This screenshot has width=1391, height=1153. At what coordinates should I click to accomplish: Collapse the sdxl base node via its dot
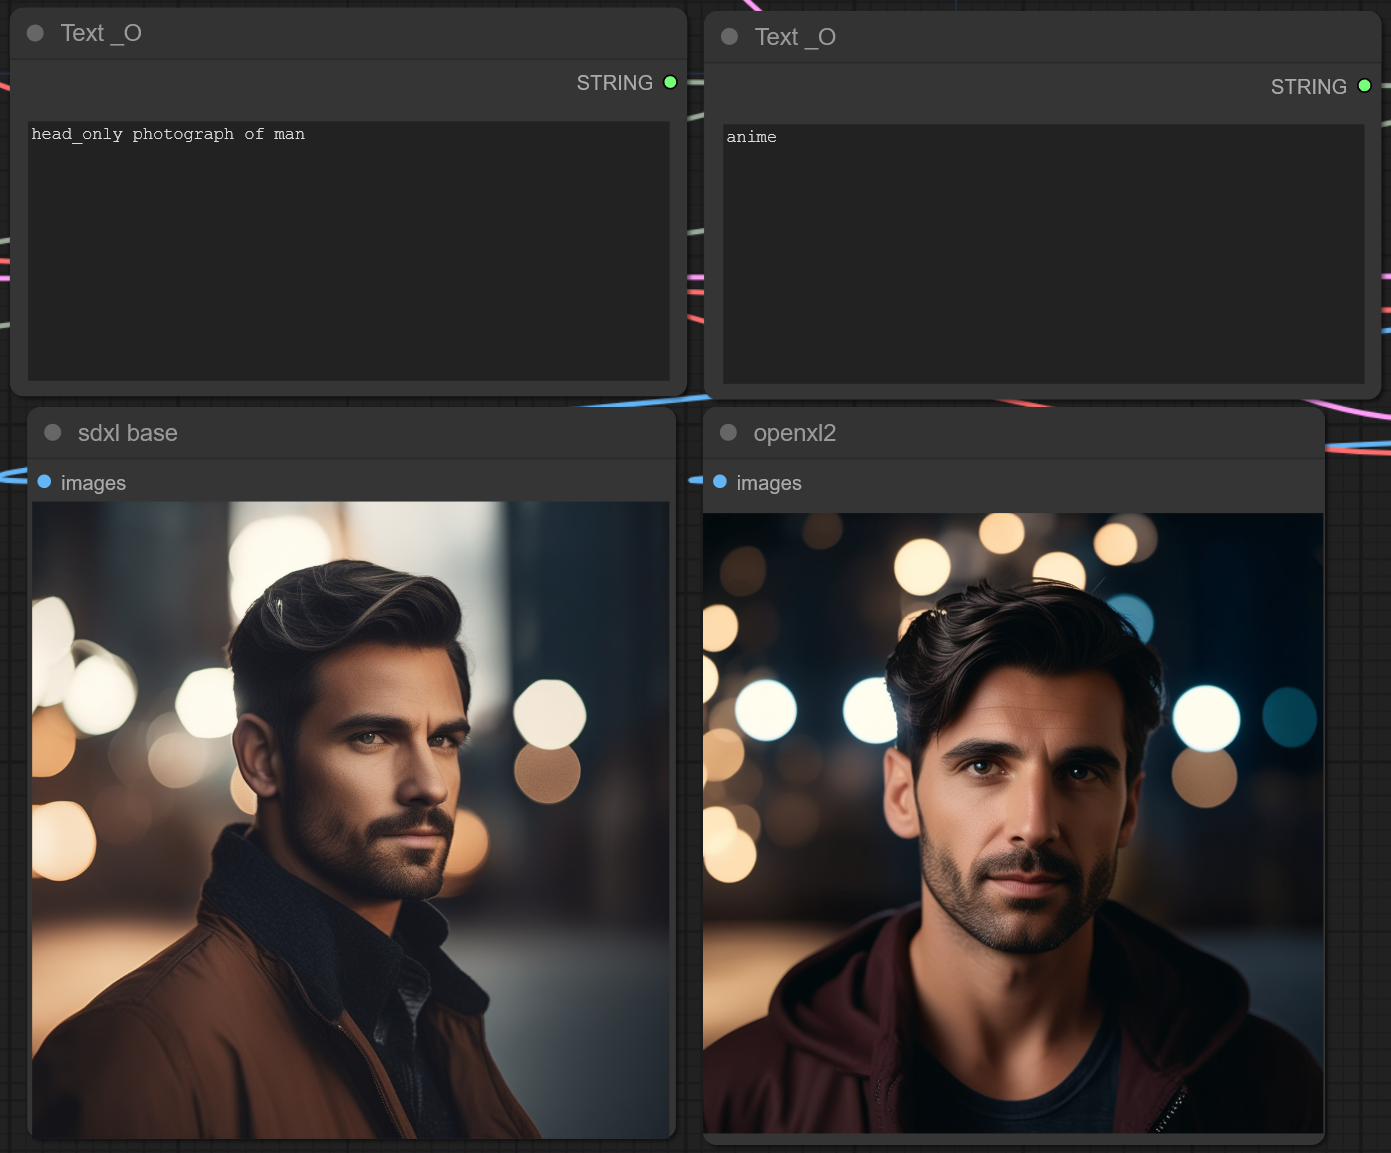[x=53, y=432]
